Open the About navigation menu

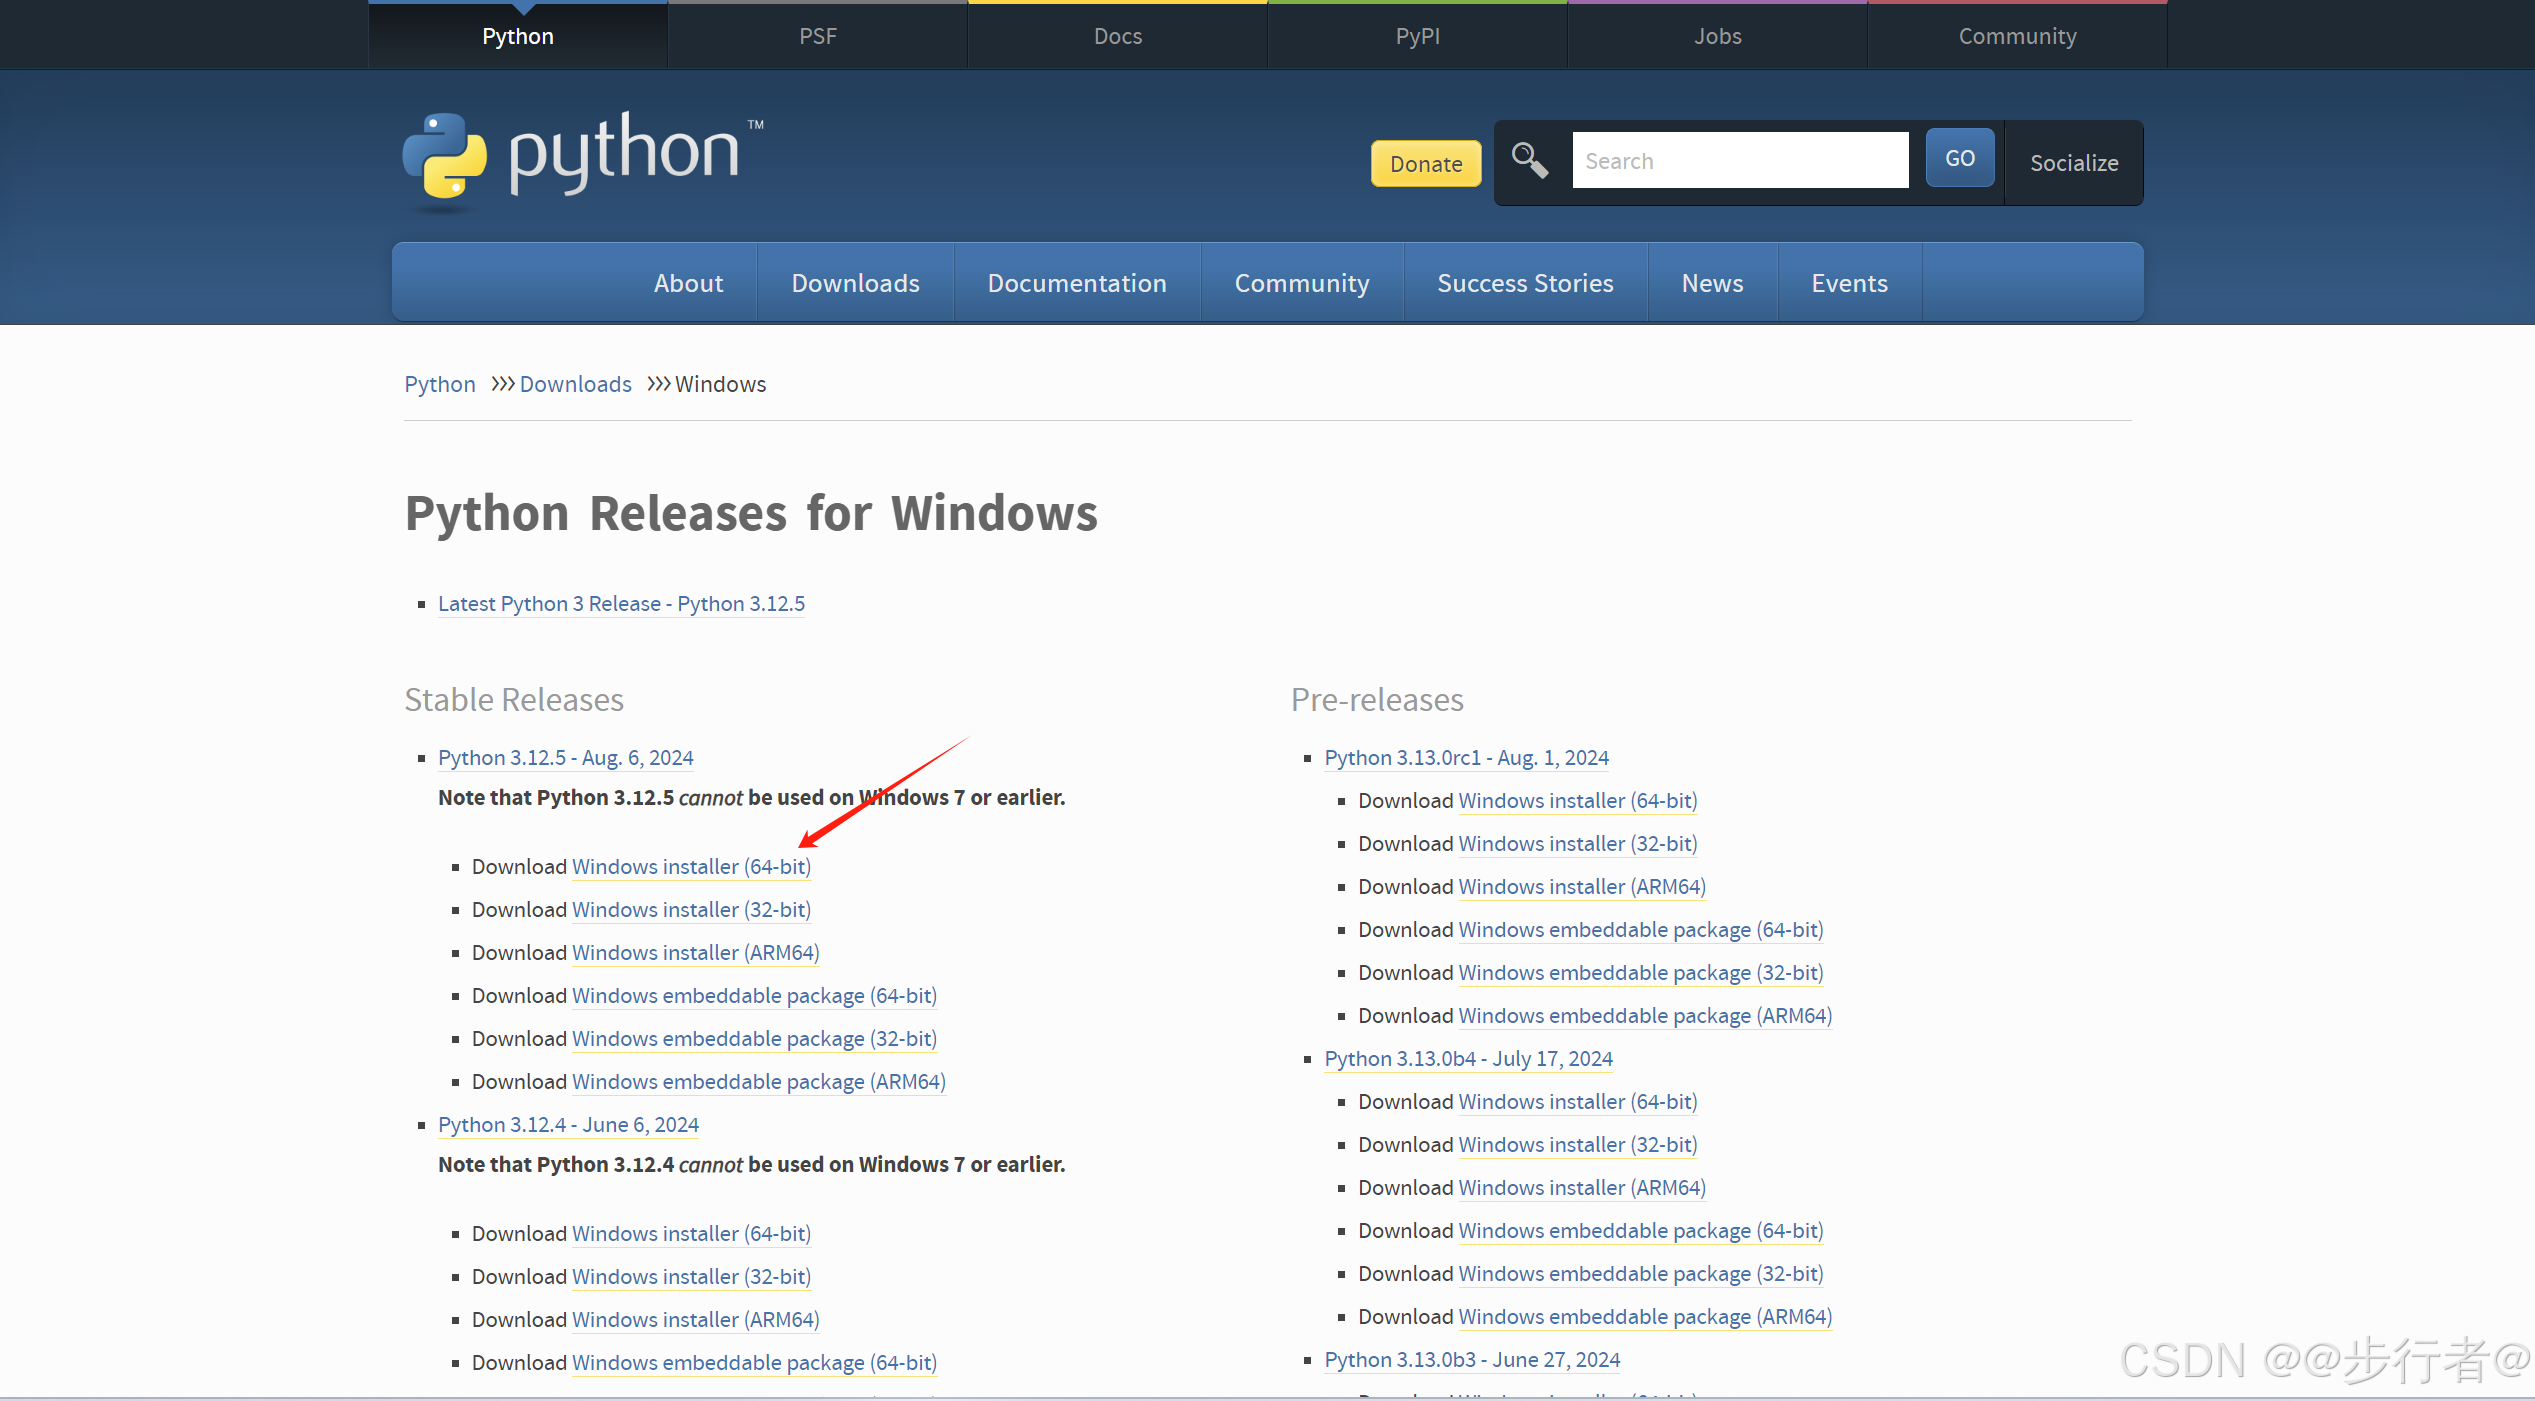[688, 283]
